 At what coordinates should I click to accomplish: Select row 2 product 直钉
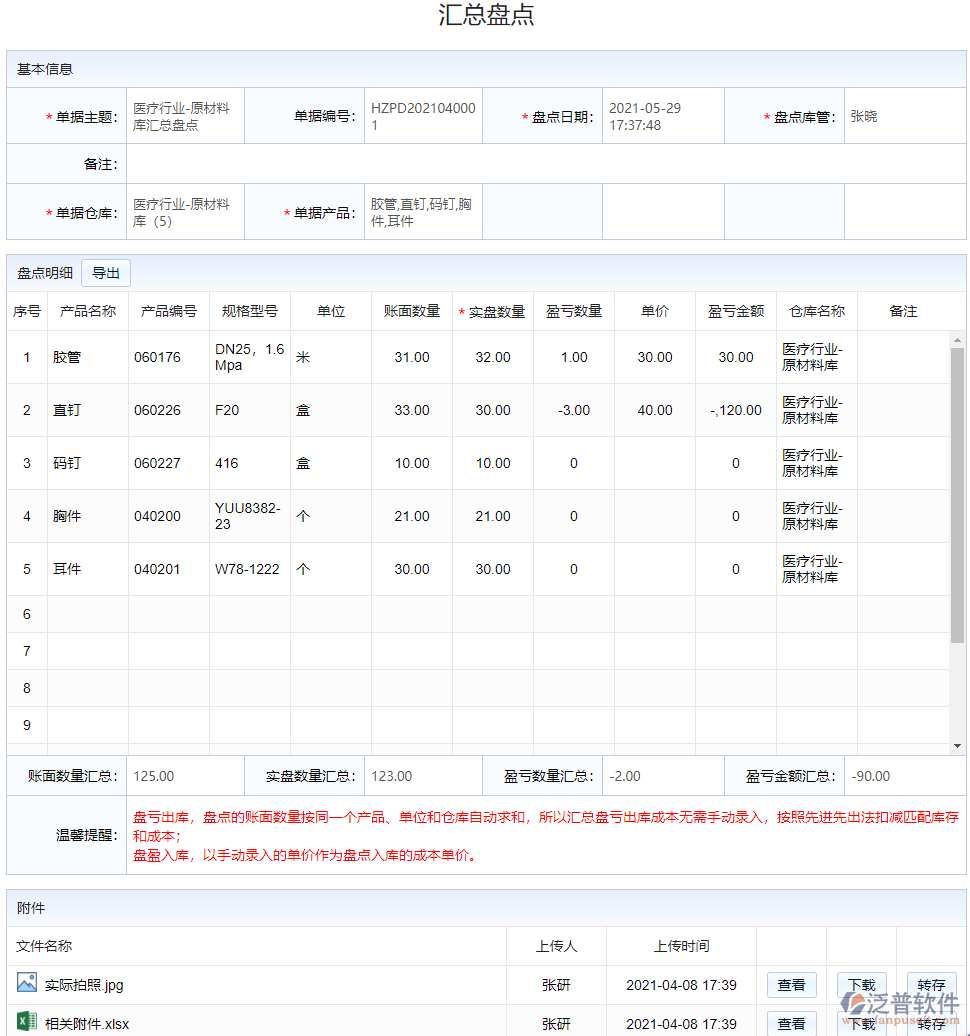click(x=67, y=410)
